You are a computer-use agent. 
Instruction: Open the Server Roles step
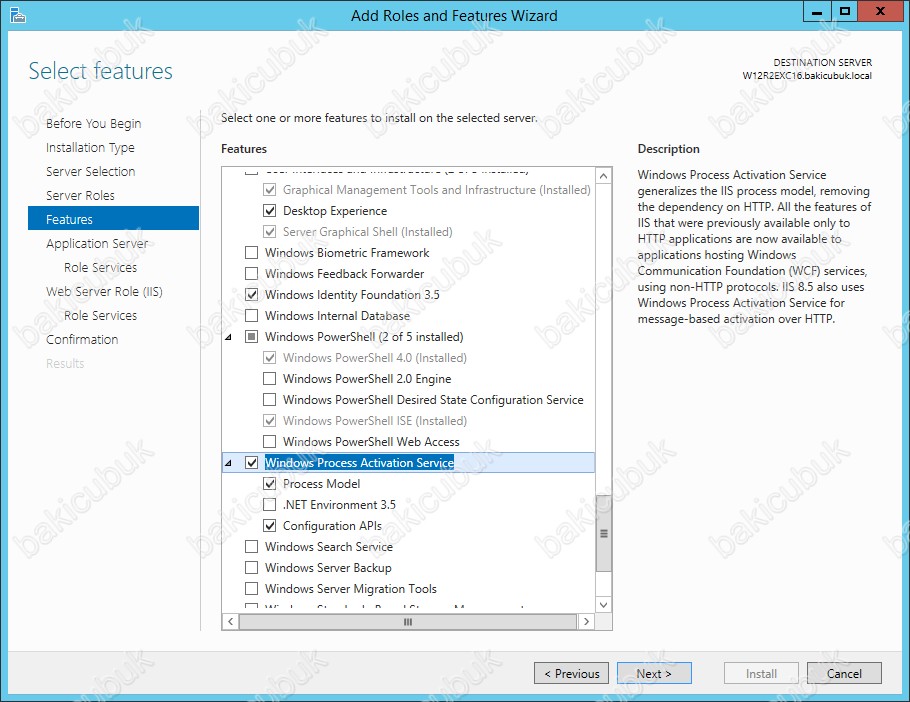[80, 196]
